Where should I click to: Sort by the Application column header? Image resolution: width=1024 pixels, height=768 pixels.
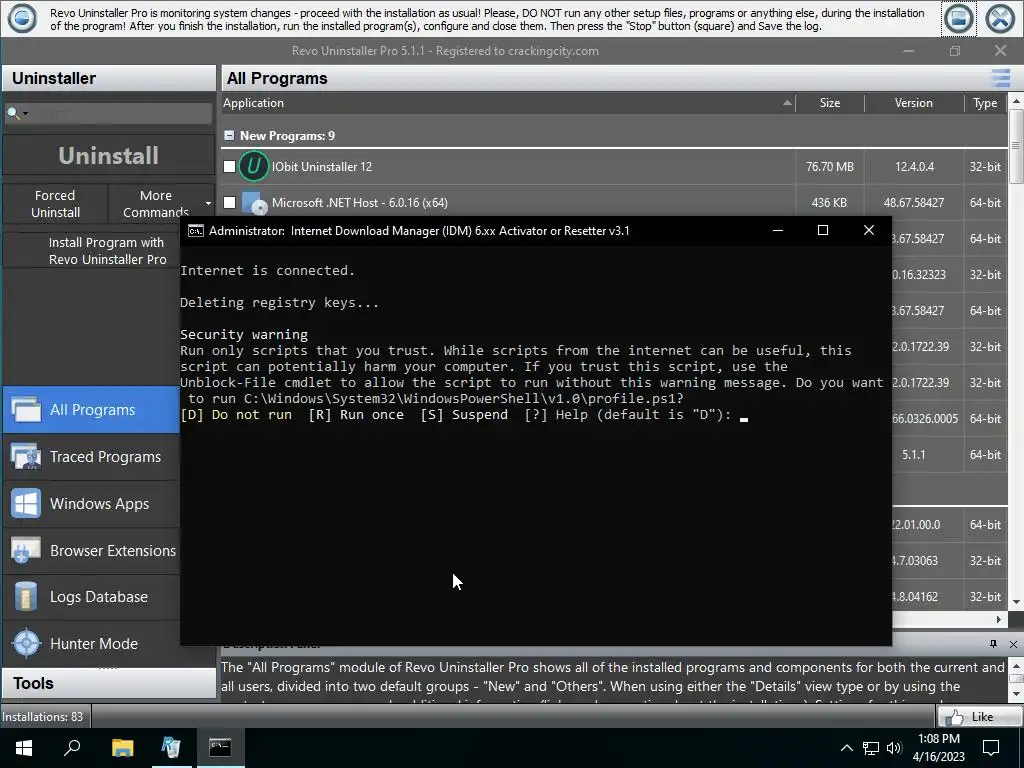point(508,103)
